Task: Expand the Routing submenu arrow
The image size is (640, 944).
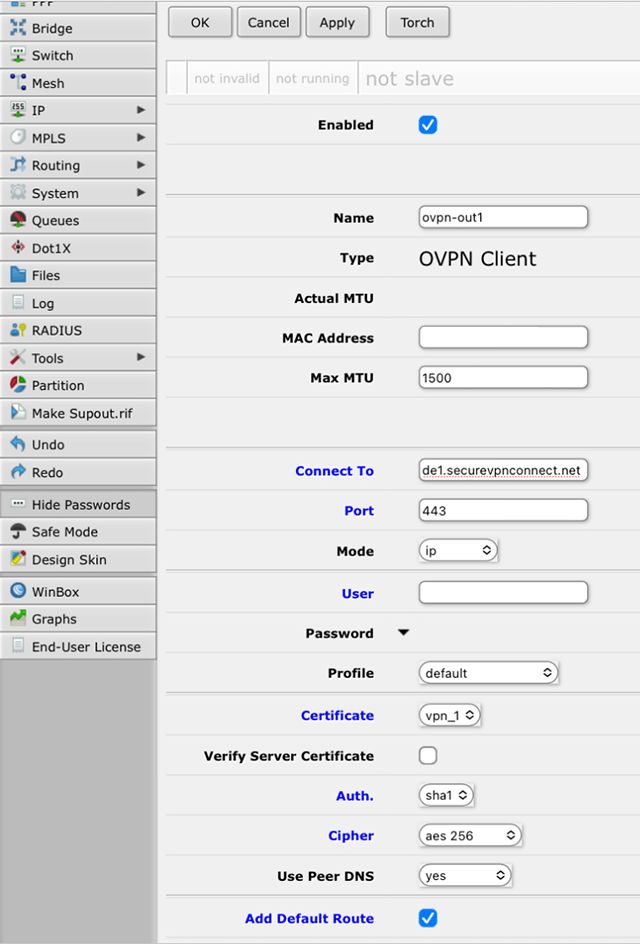Action: [141, 164]
